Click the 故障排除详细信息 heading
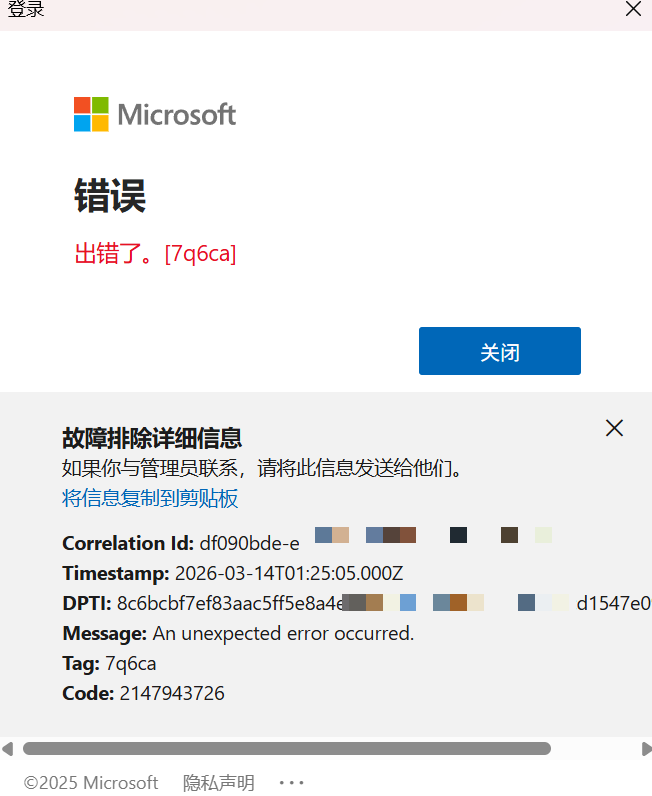This screenshot has height=796, width=652. (x=152, y=438)
